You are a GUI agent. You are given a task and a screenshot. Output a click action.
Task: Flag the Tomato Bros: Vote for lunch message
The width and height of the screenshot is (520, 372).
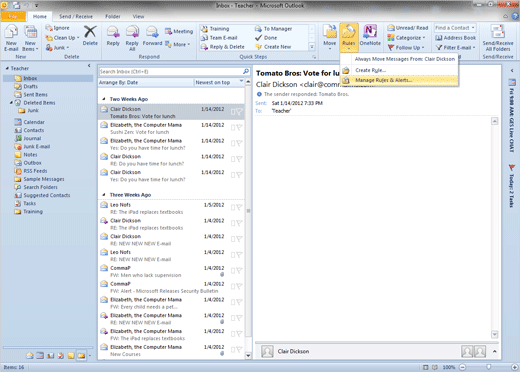(x=239, y=112)
